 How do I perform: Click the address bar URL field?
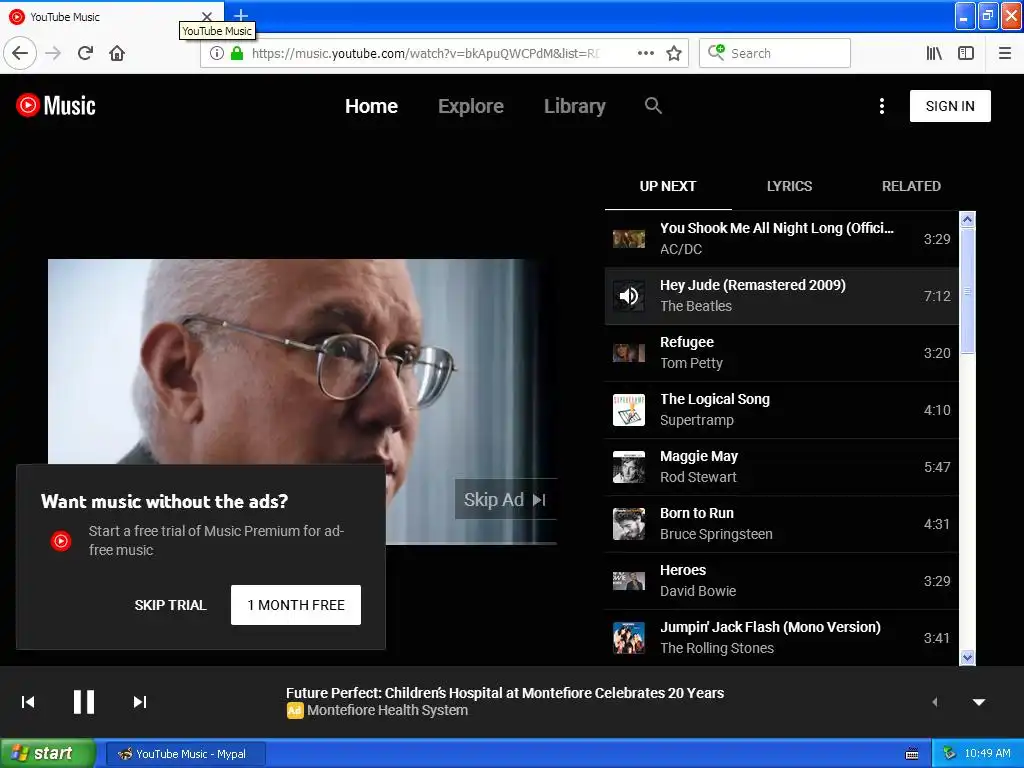pyautogui.click(x=424, y=53)
